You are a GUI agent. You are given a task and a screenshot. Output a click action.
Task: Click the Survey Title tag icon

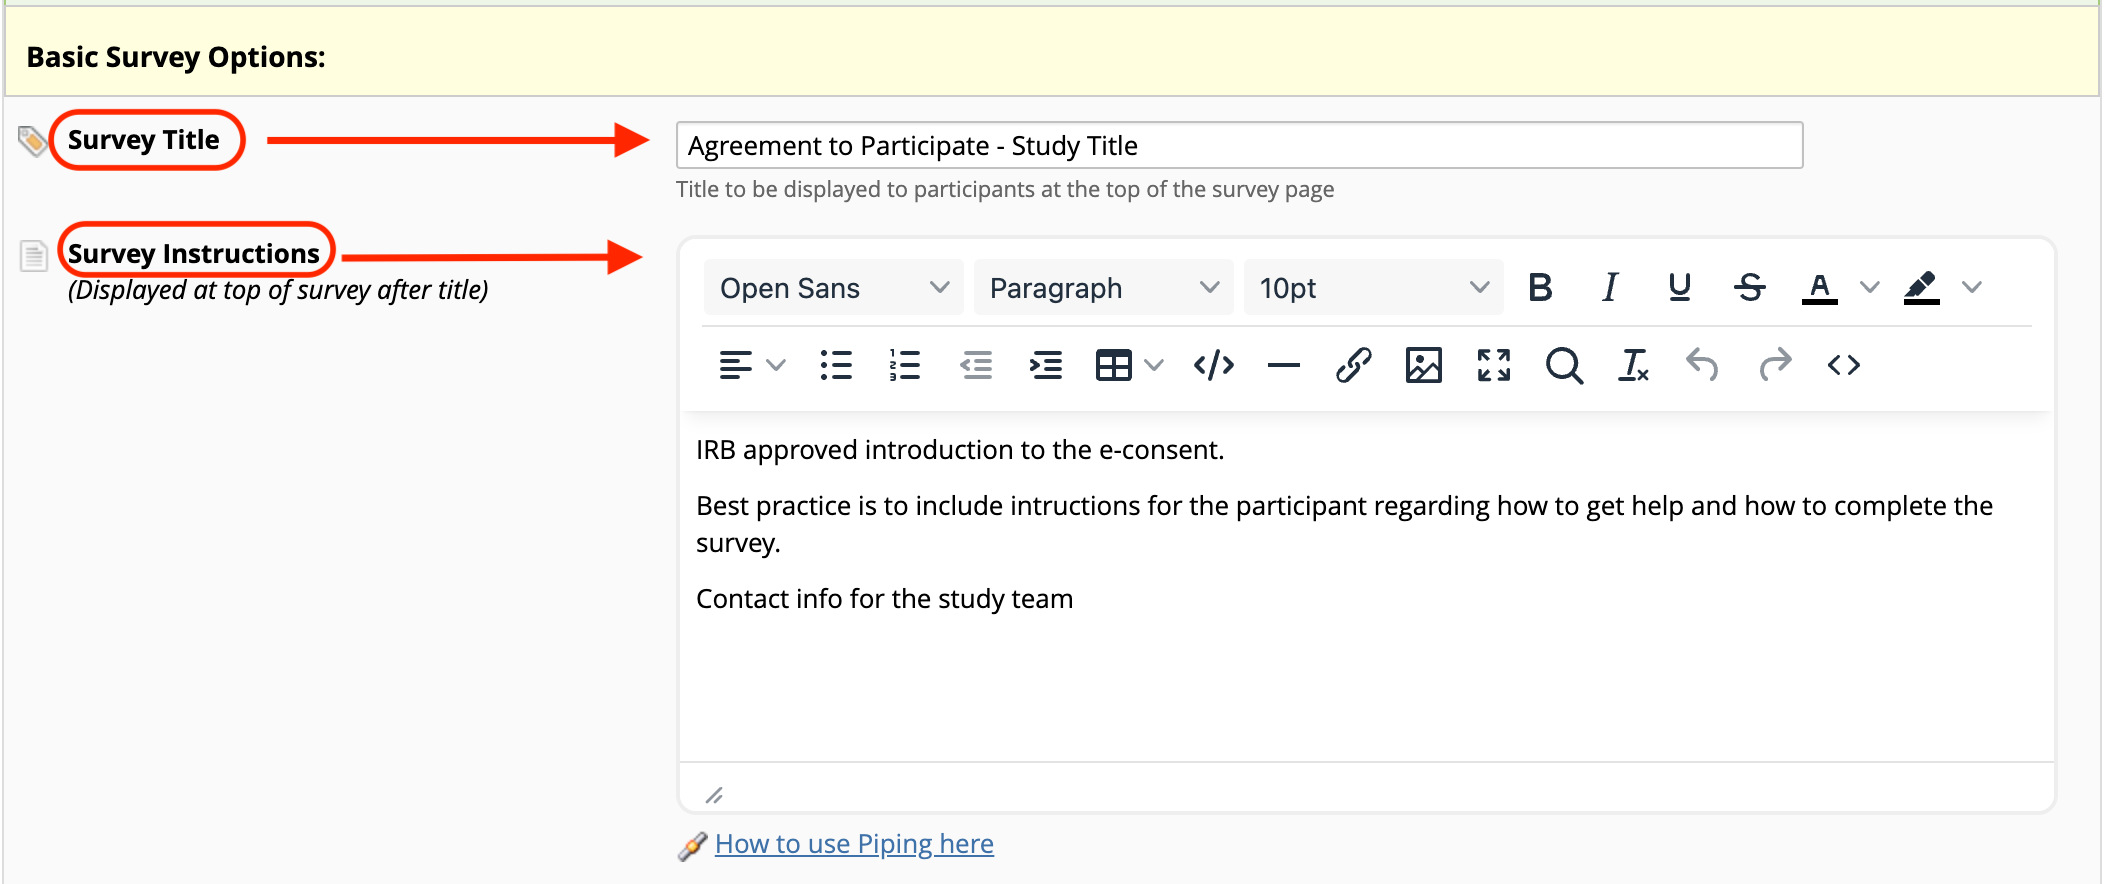[x=32, y=141]
